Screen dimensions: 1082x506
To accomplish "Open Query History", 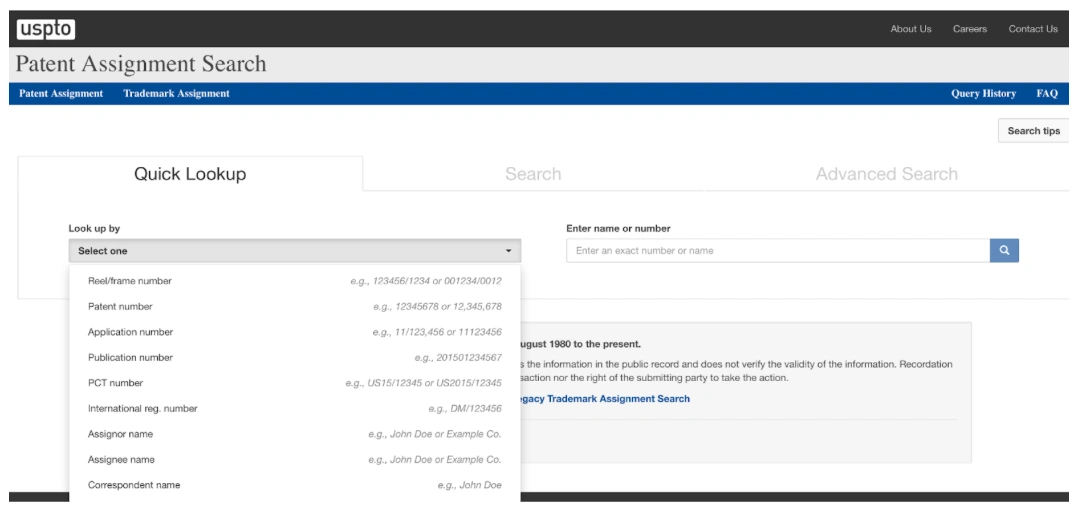I will [983, 94].
